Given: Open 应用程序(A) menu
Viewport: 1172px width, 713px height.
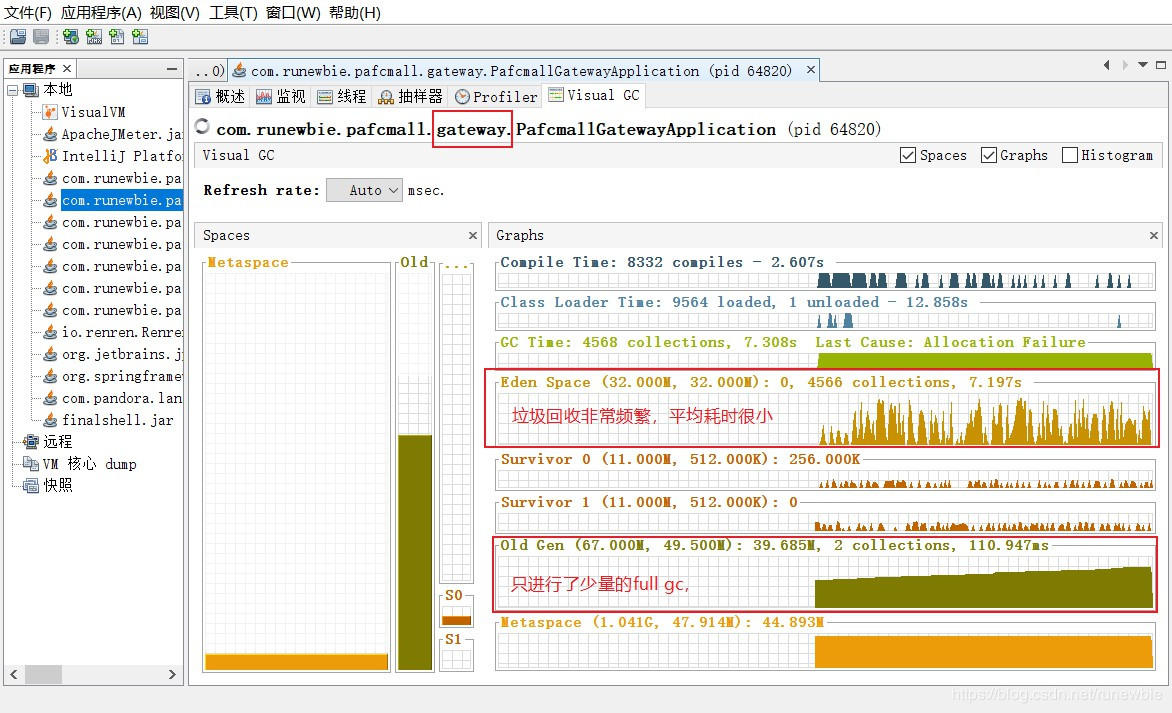Looking at the screenshot, I should coord(101,13).
